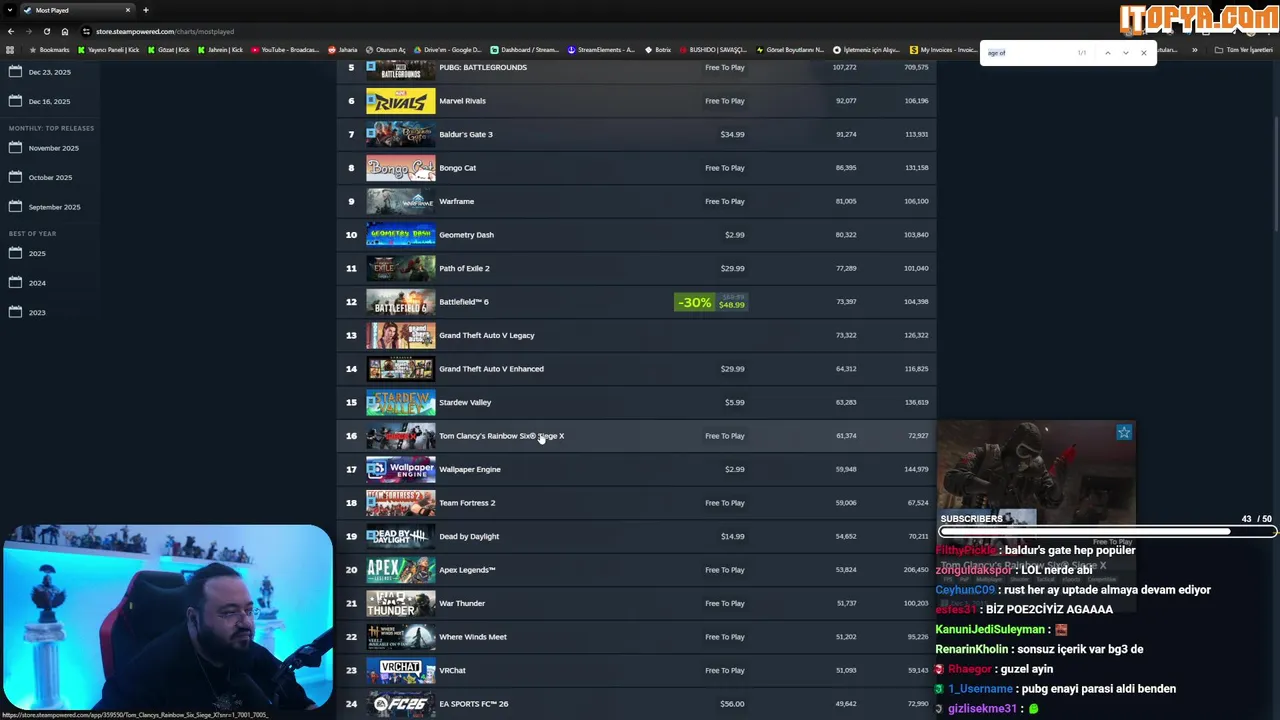The width and height of the screenshot is (1280, 720).
Task: Click the Wallpaper Engine image
Action: [x=401, y=469]
